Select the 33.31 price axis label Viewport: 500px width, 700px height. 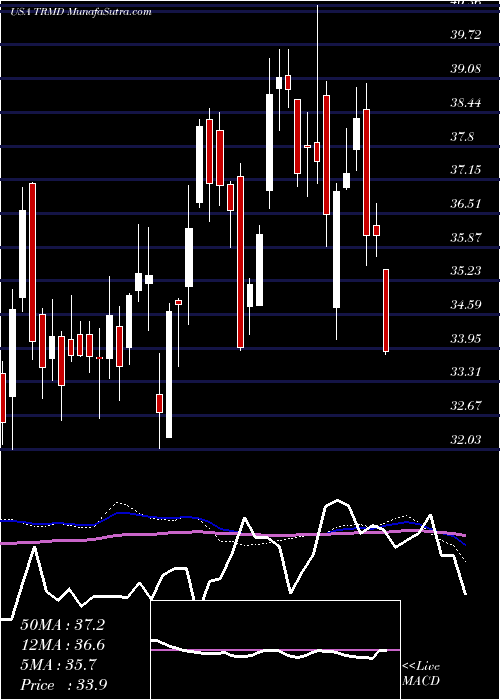[466, 372]
